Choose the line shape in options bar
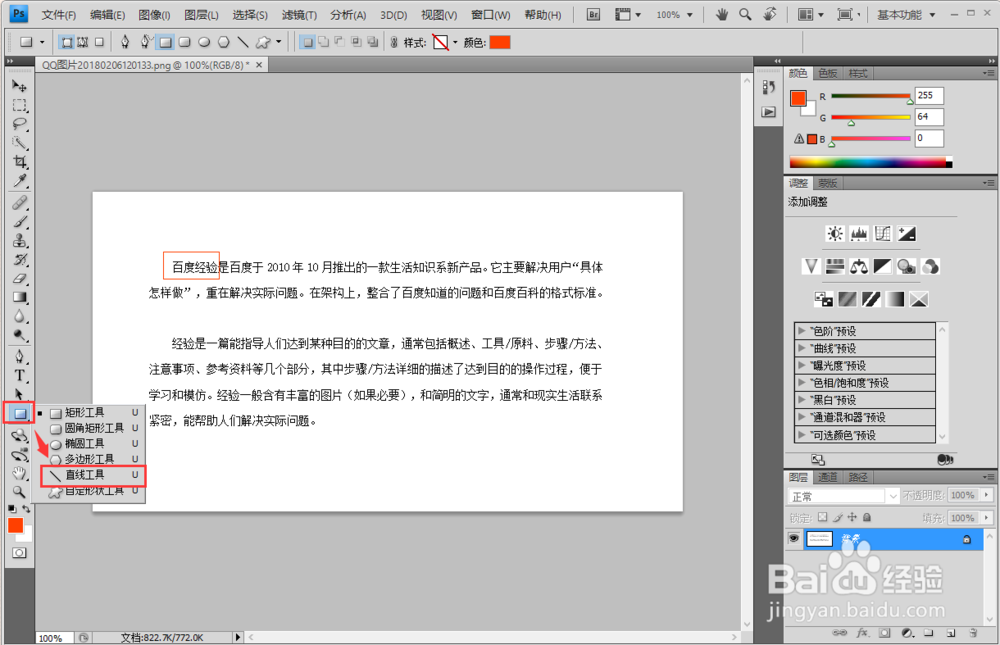Viewport: 1000px width, 645px height. pos(242,42)
